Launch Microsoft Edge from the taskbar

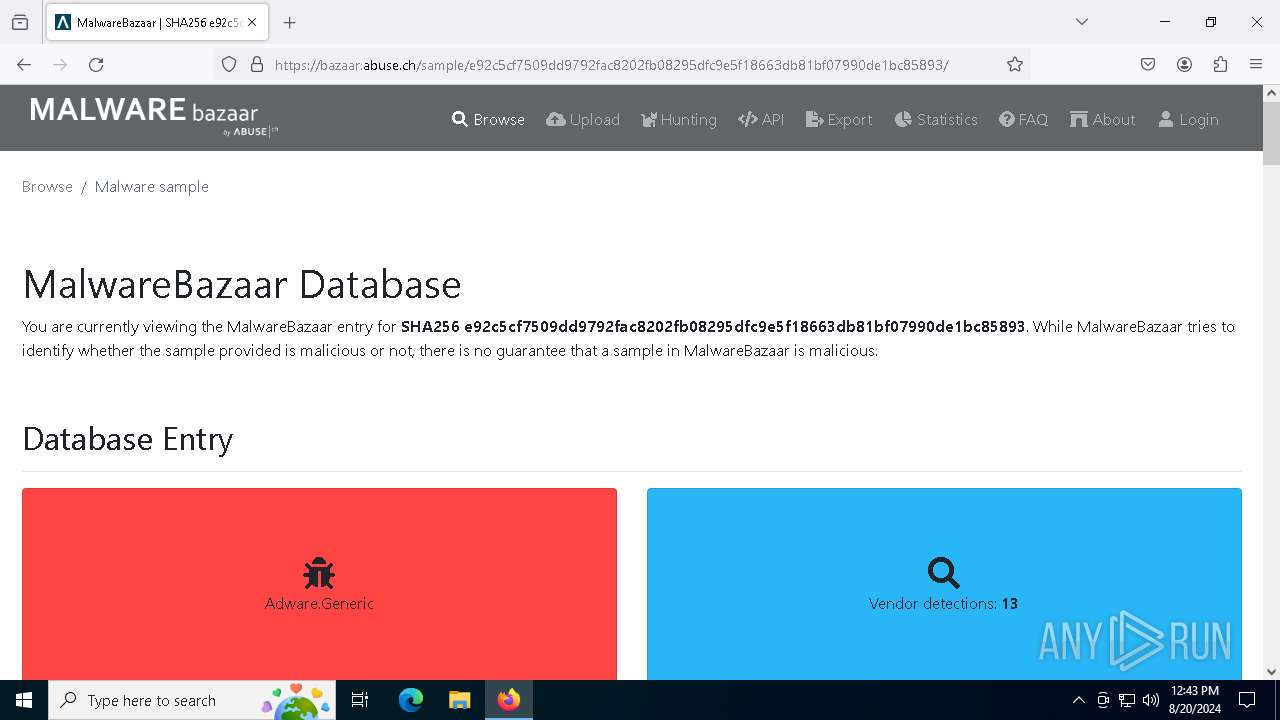(x=411, y=700)
